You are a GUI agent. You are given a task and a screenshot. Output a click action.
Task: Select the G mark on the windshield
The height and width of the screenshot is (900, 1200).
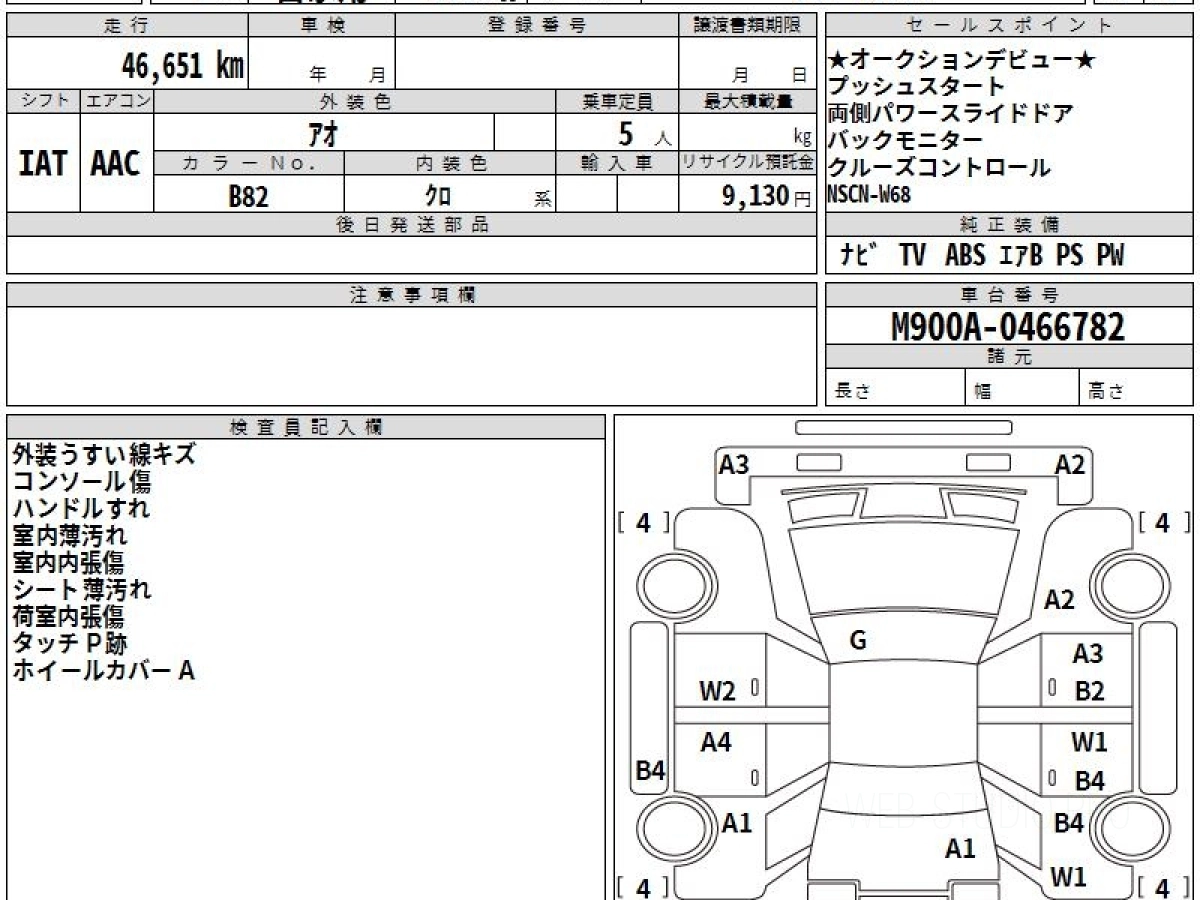(858, 641)
